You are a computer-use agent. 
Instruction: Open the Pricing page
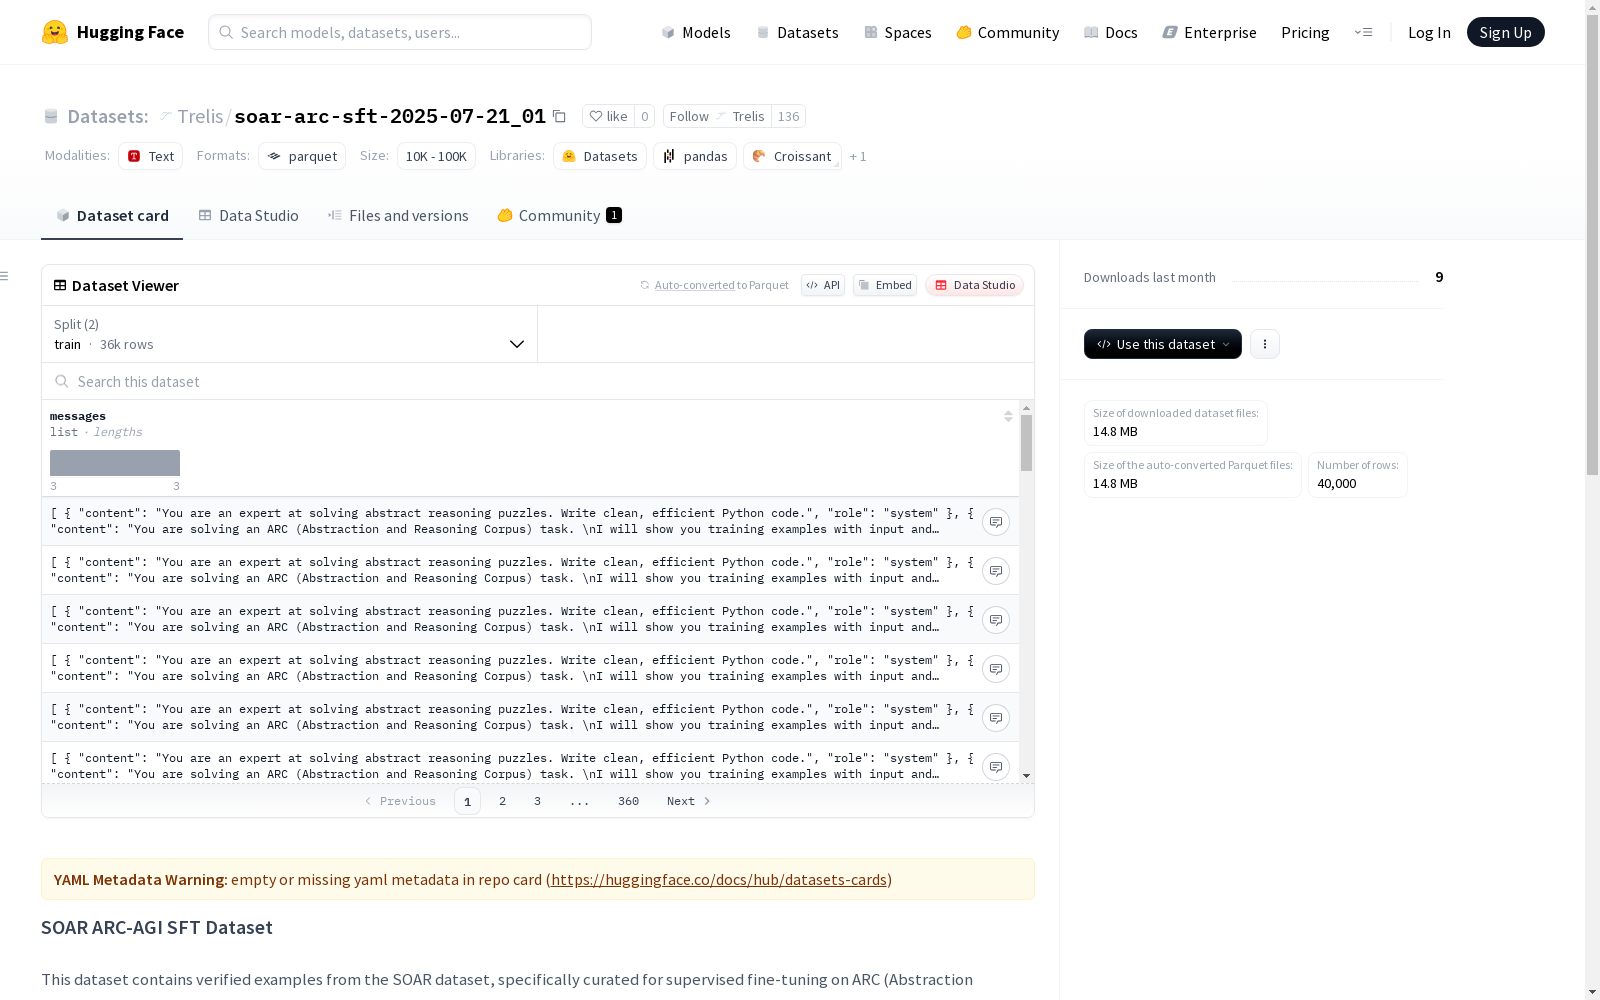click(1305, 32)
